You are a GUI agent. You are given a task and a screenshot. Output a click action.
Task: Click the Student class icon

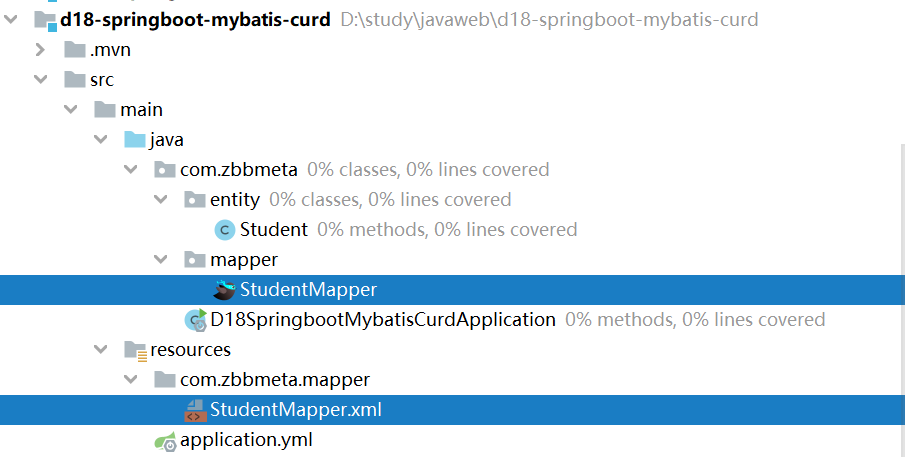click(x=225, y=230)
